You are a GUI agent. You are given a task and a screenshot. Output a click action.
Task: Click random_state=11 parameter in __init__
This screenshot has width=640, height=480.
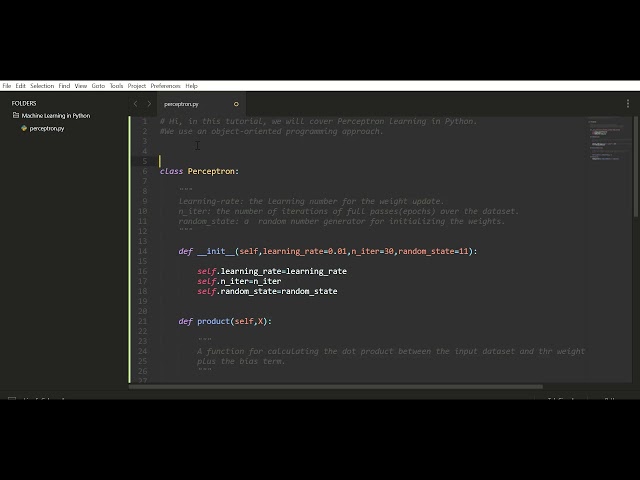[x=433, y=251]
